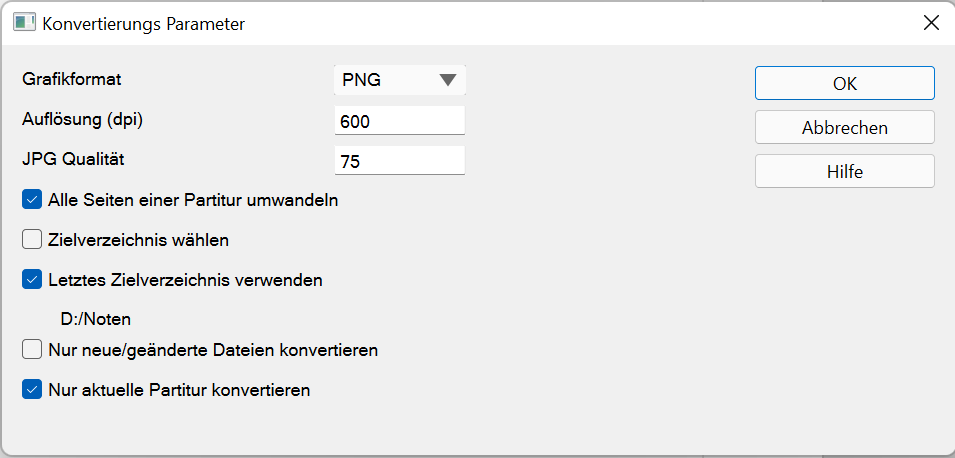Screen dimensions: 955x458
Task: Toggle Nur aktuelle Partitur konvertieren checkbox
Action: (x=32, y=390)
